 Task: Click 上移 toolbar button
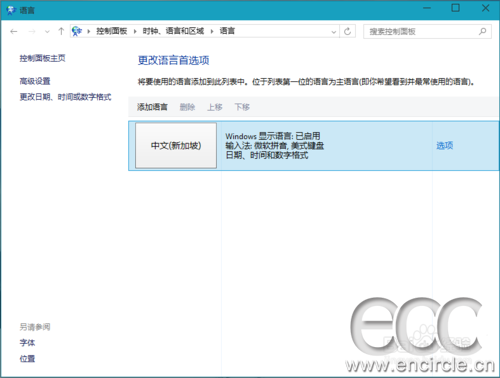(x=215, y=107)
